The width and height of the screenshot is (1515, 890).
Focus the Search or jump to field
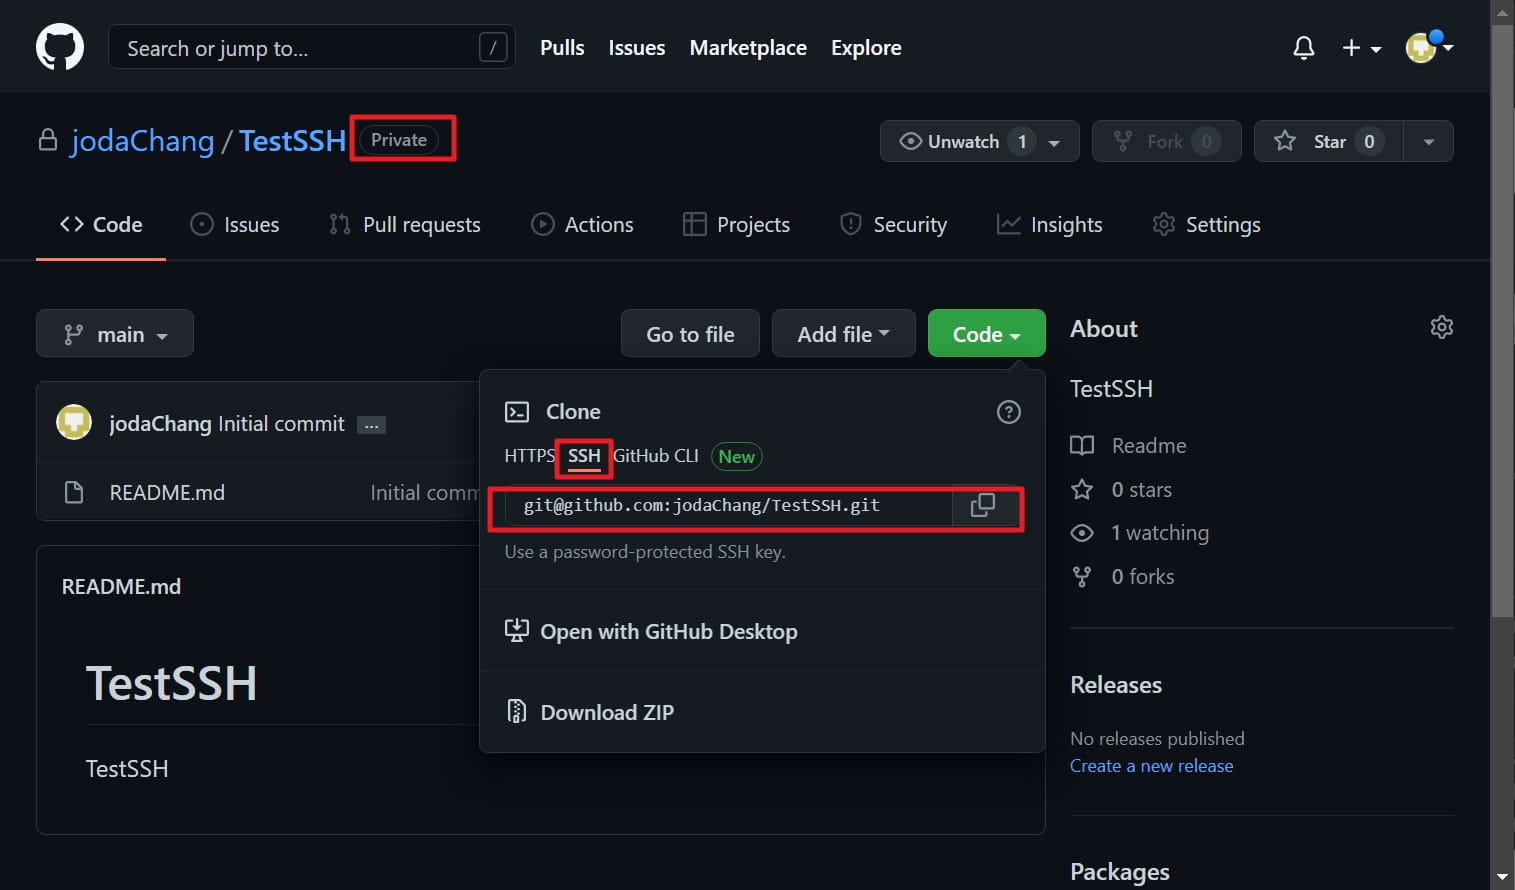pos(311,47)
